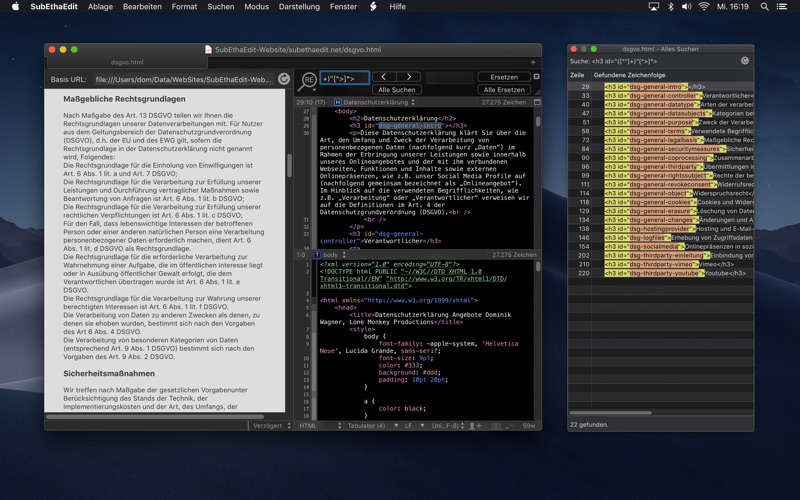800x500 pixels.
Task: Click the Sicherheitsmaßnahmen heading in preview
Action: 109,373
